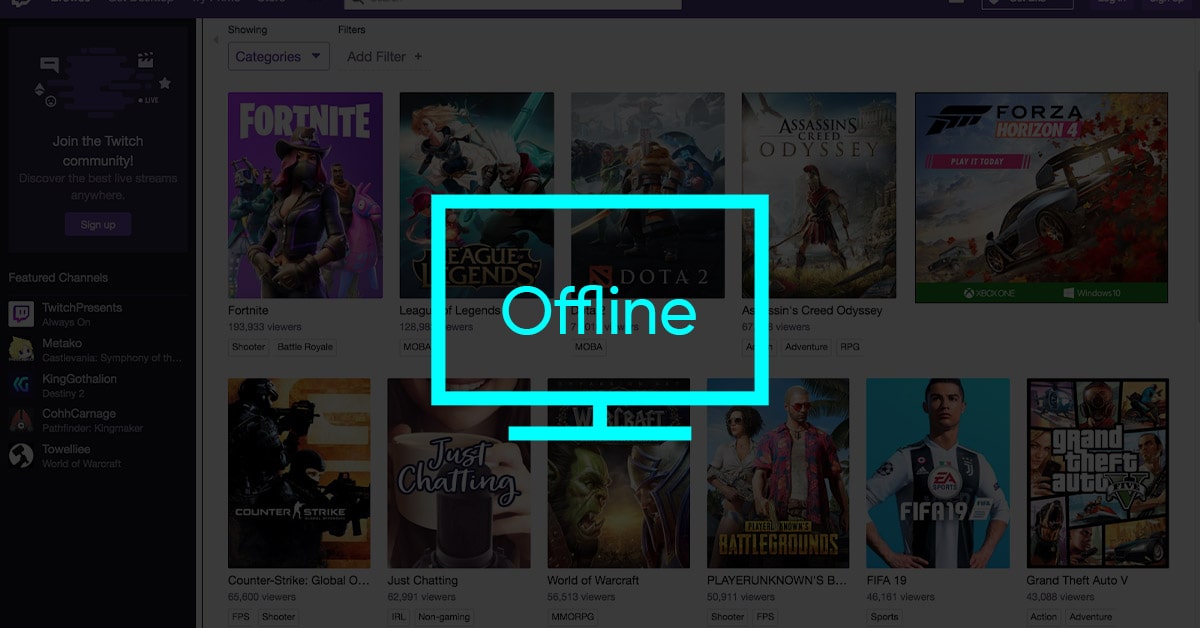Click the Shooter tag below Fortnite
Image resolution: width=1200 pixels, height=628 pixels.
249,347
